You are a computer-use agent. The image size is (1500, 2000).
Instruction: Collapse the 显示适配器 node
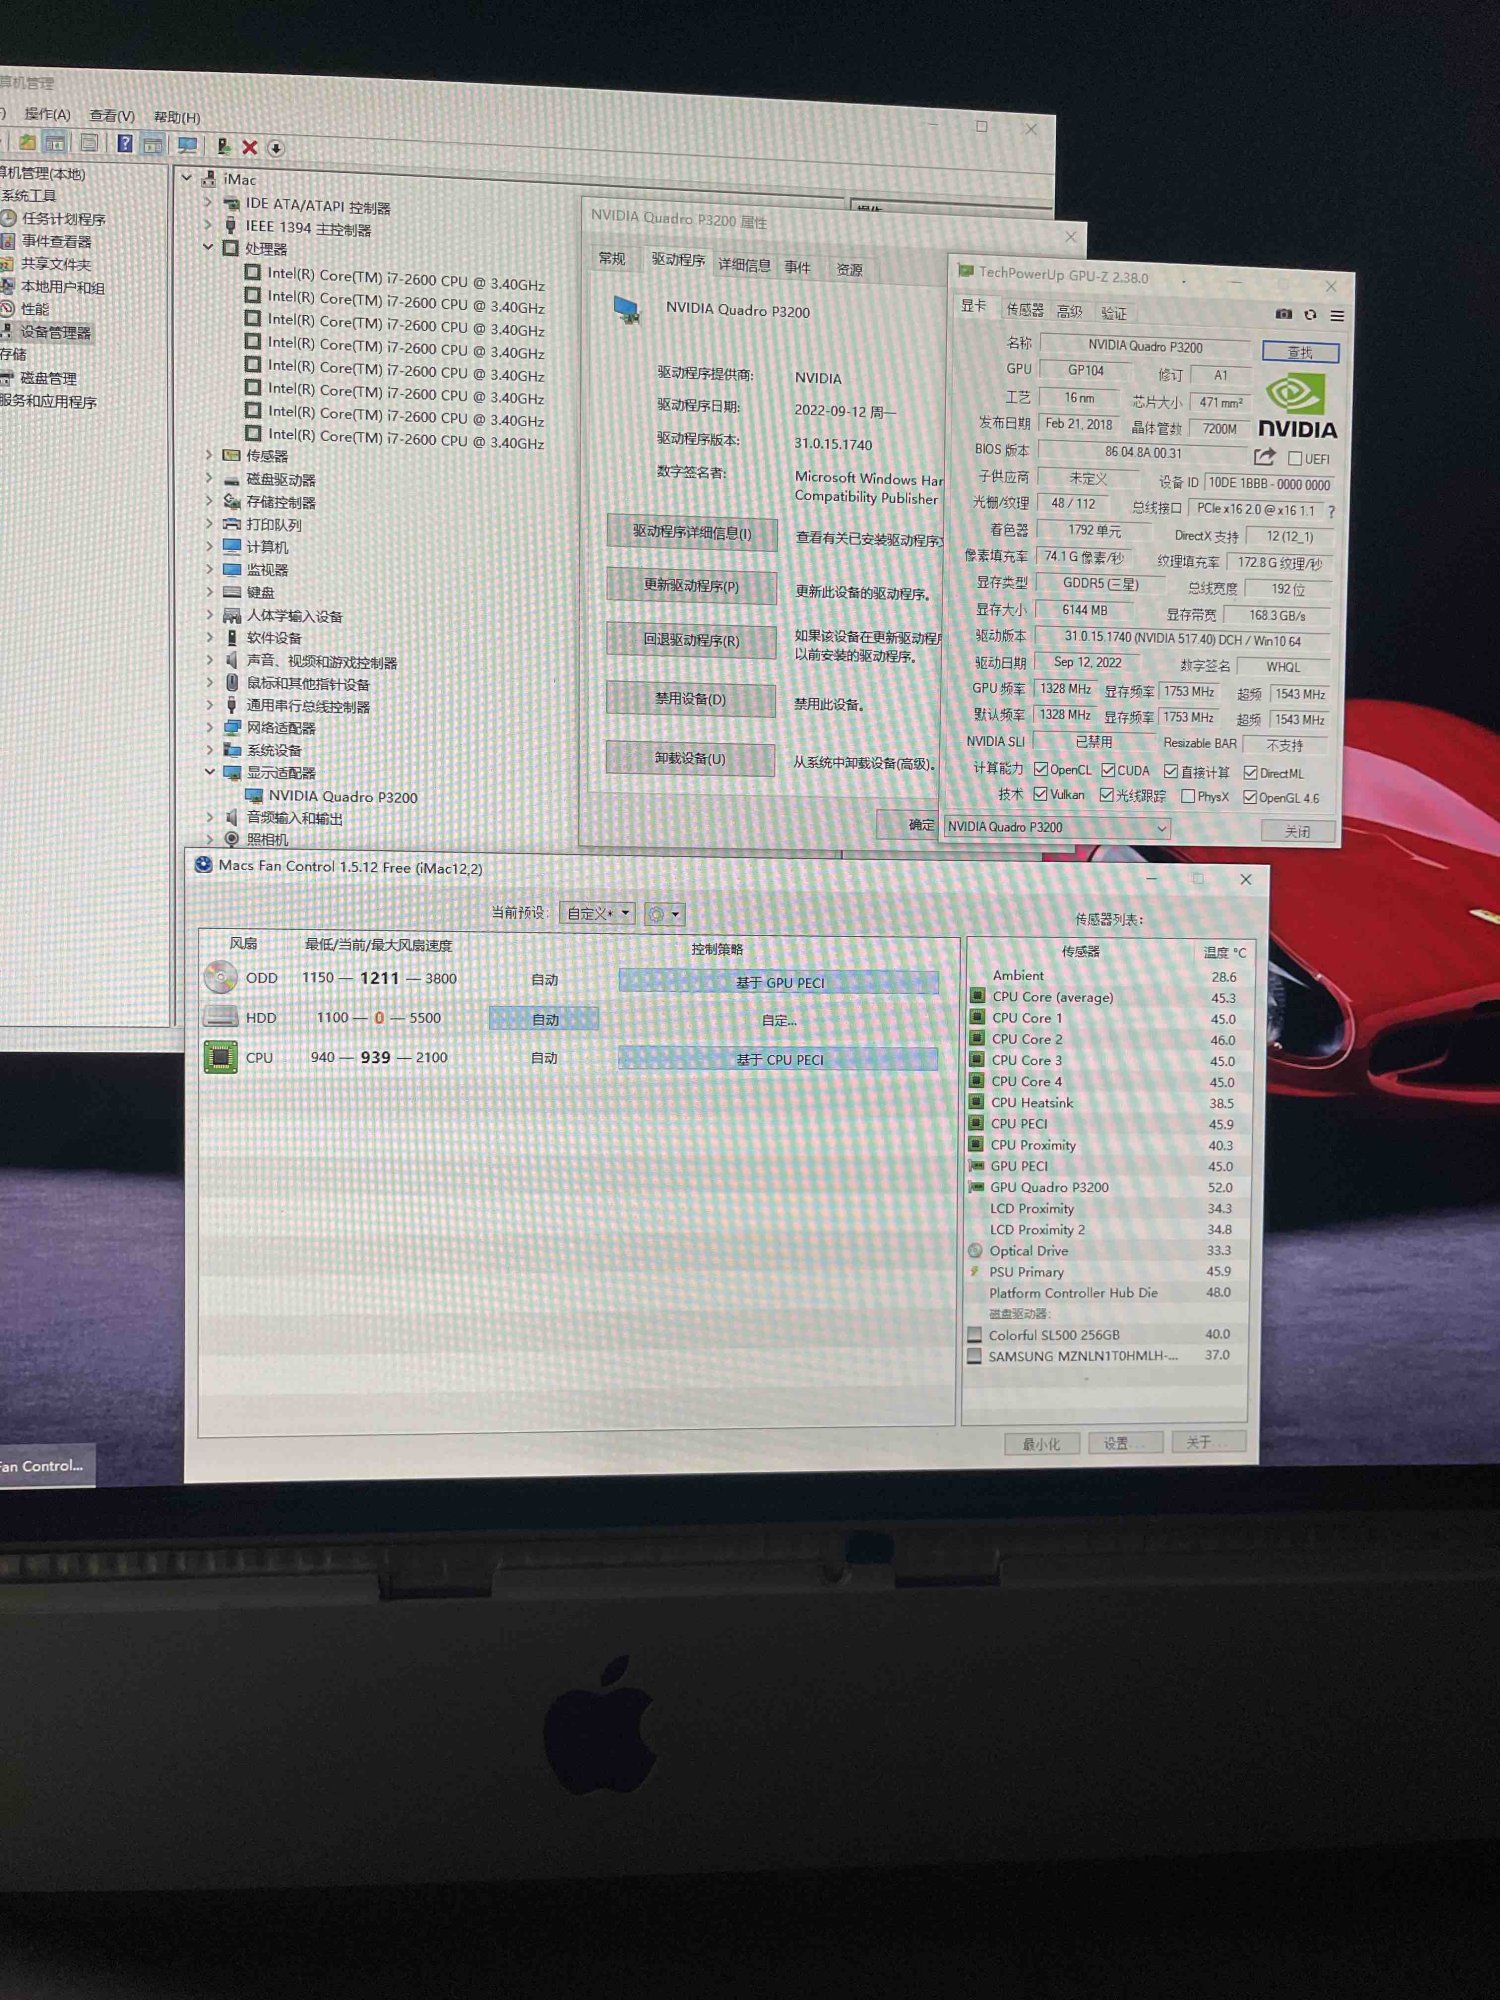coord(209,771)
